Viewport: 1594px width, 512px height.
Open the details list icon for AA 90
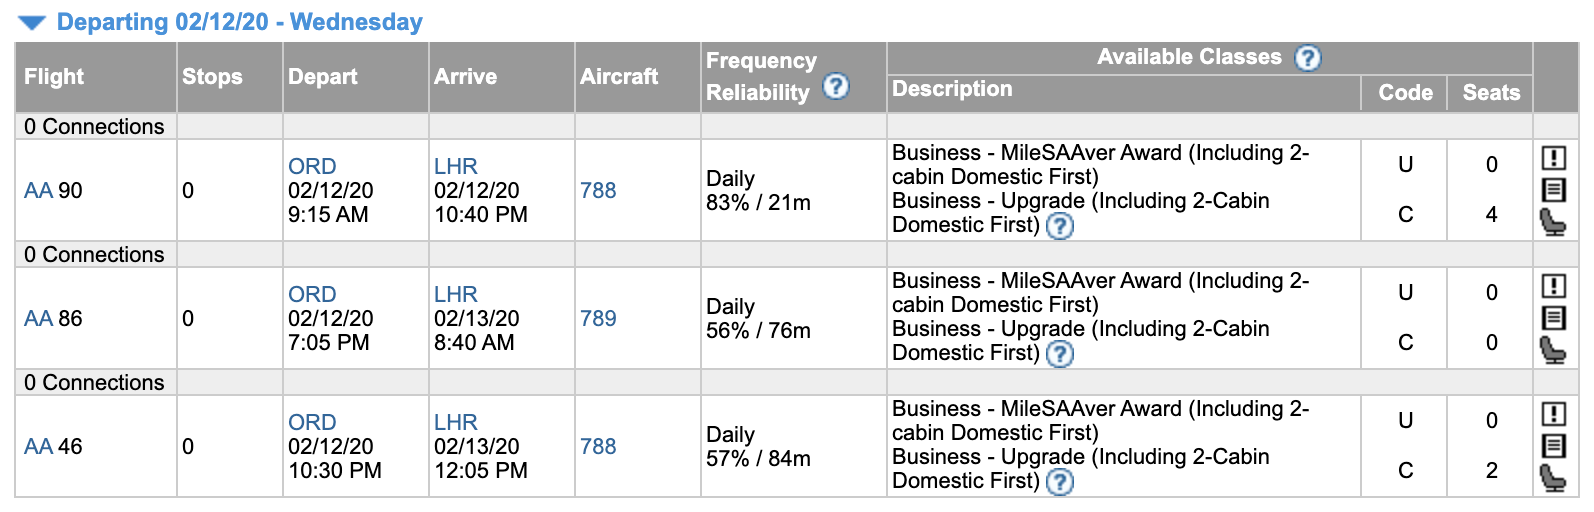pyautogui.click(x=1553, y=190)
